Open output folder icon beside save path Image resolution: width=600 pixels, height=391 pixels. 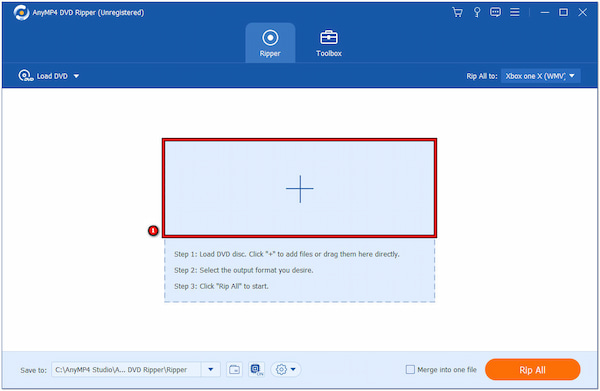coord(234,370)
